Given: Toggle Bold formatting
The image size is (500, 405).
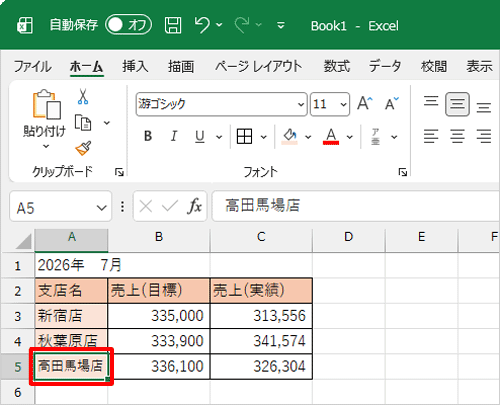Looking at the screenshot, I should (148, 136).
